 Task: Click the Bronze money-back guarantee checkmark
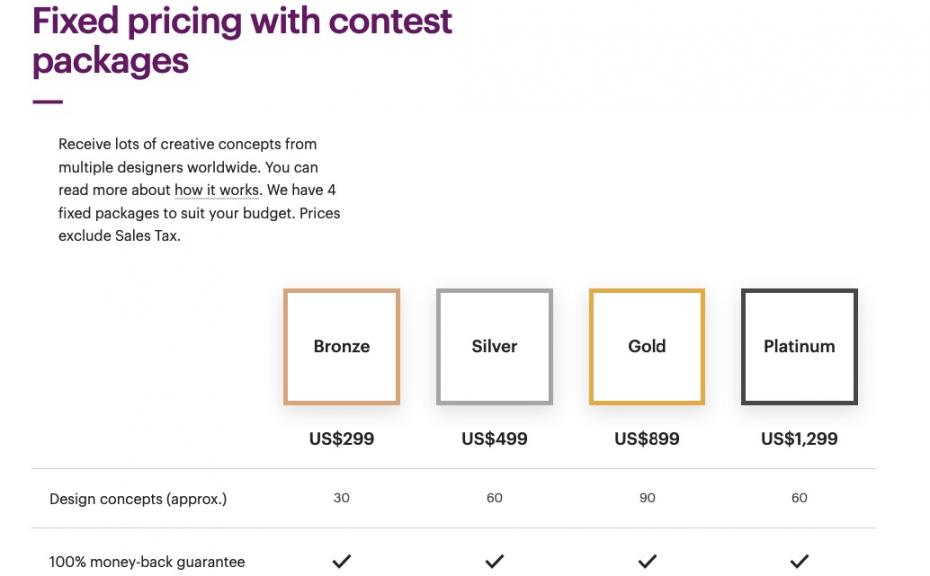[x=342, y=562]
